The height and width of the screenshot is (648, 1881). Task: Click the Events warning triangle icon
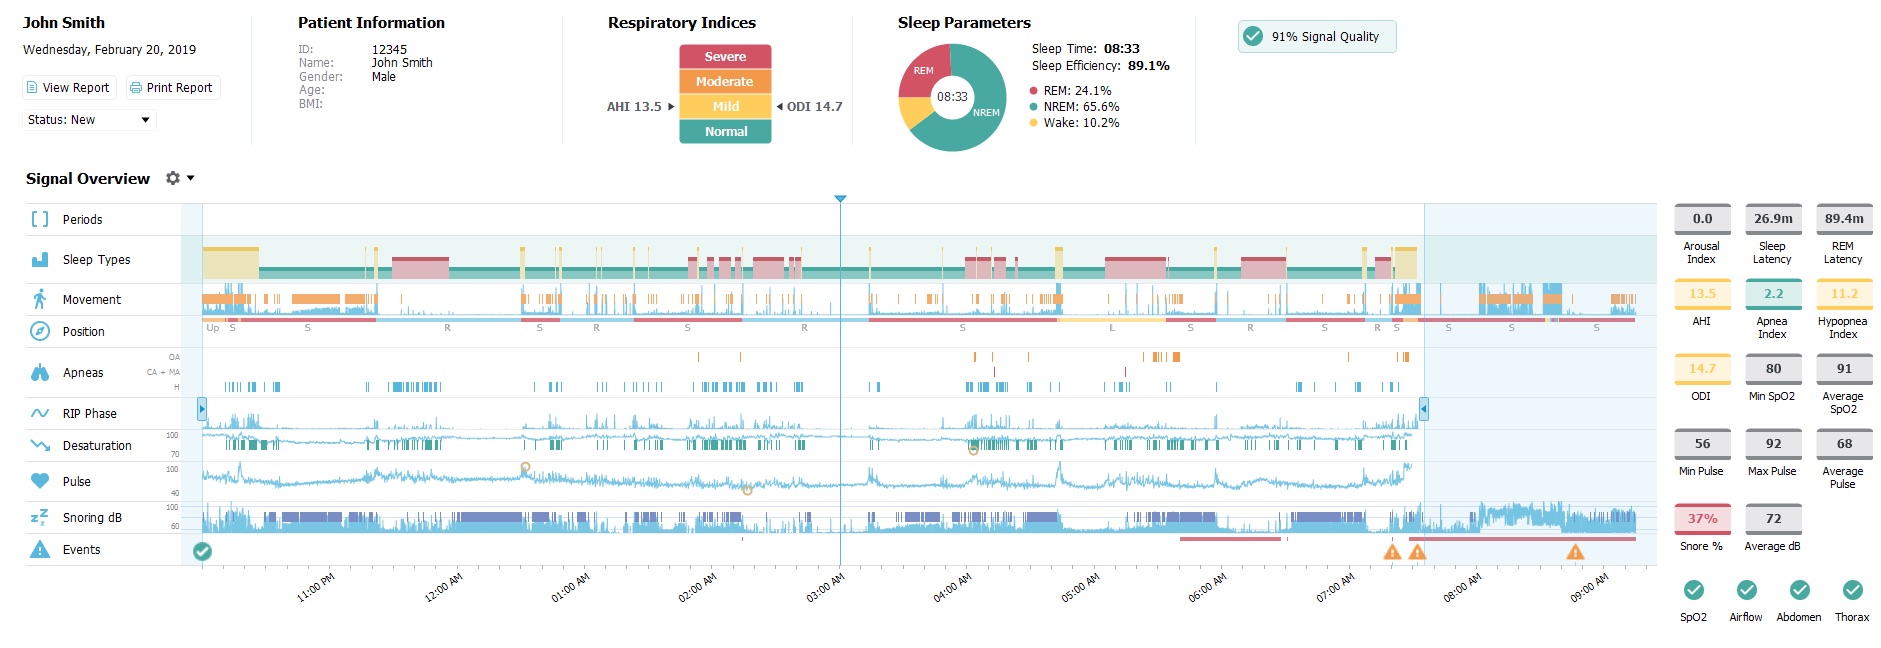point(40,549)
